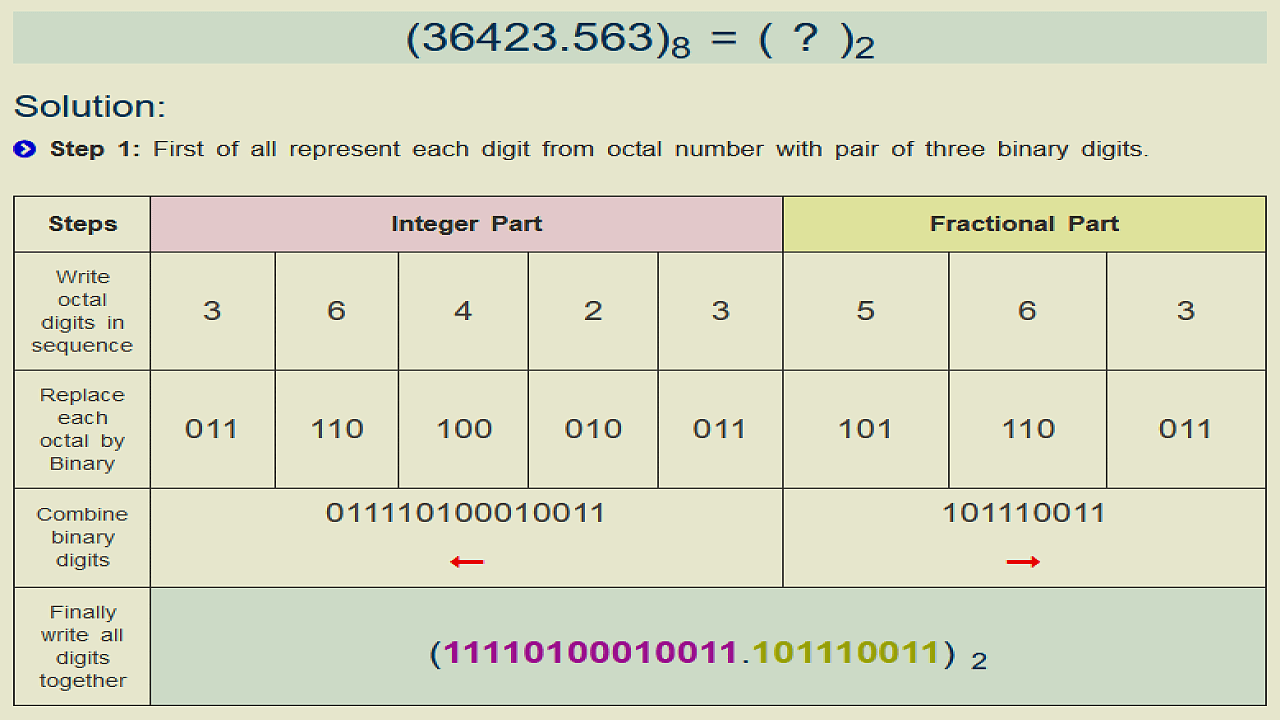Click the red left-pointing arrow

466,562
